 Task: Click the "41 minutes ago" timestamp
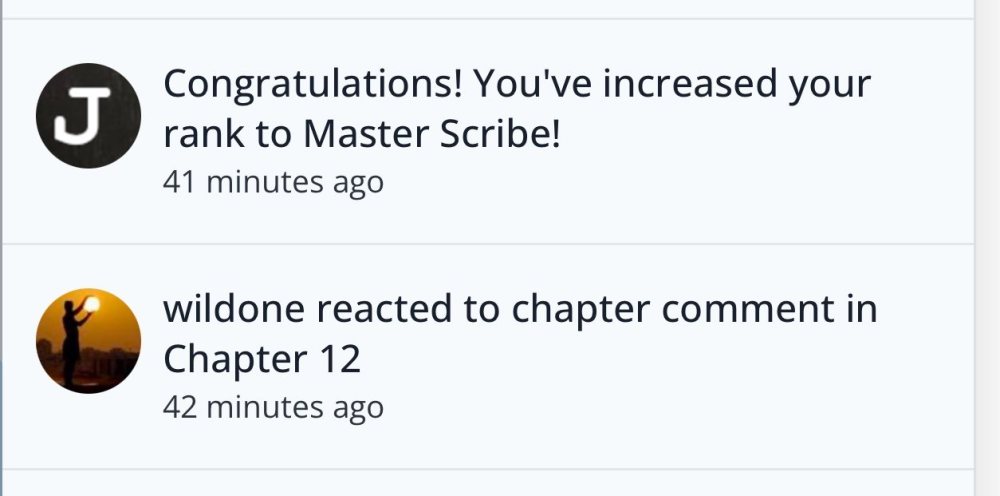[x=273, y=182]
